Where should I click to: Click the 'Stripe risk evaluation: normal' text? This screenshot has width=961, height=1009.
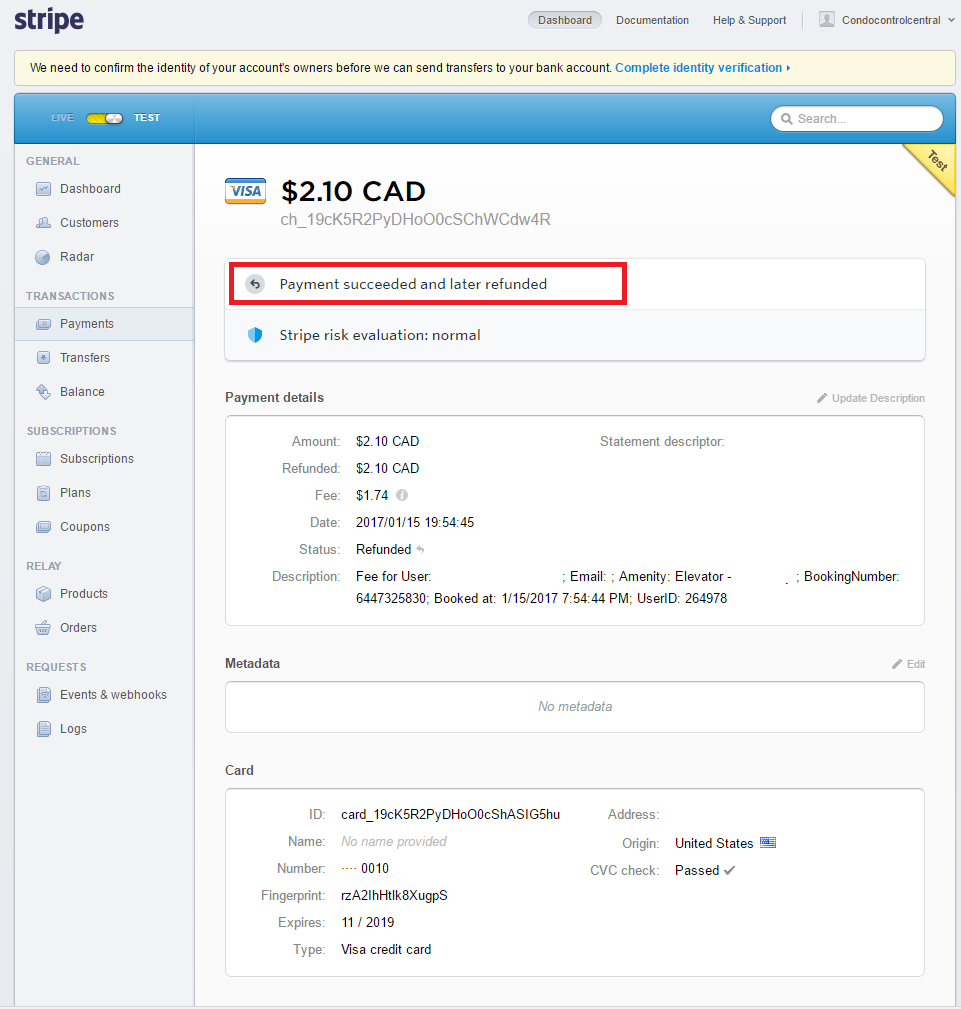point(380,335)
